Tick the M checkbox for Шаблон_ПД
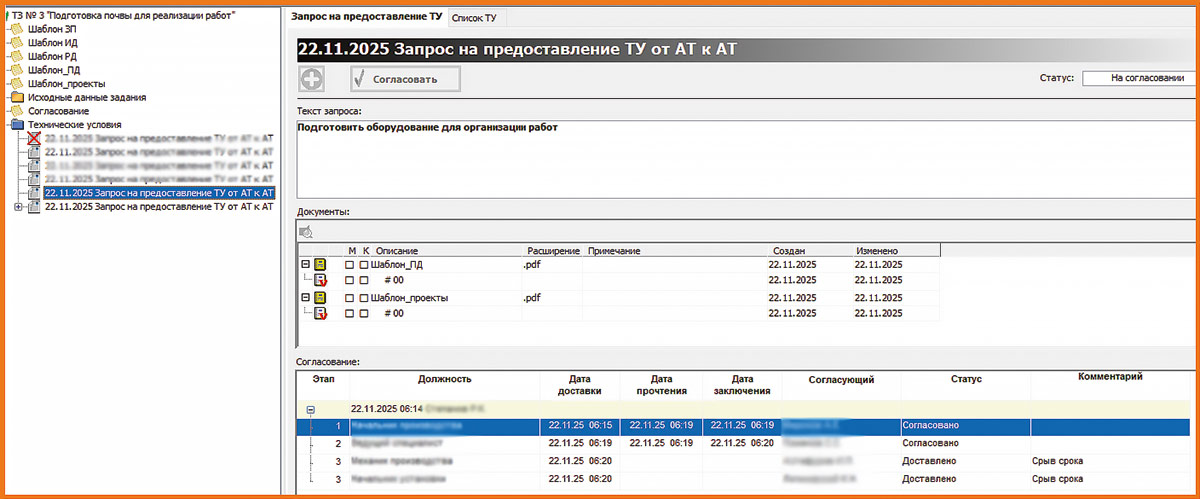Image resolution: width=1200 pixels, height=499 pixels. [x=350, y=265]
